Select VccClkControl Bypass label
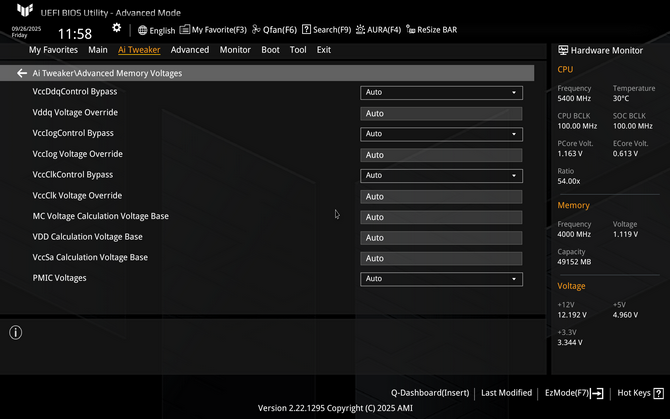This screenshot has height=419, width=670. (73, 175)
